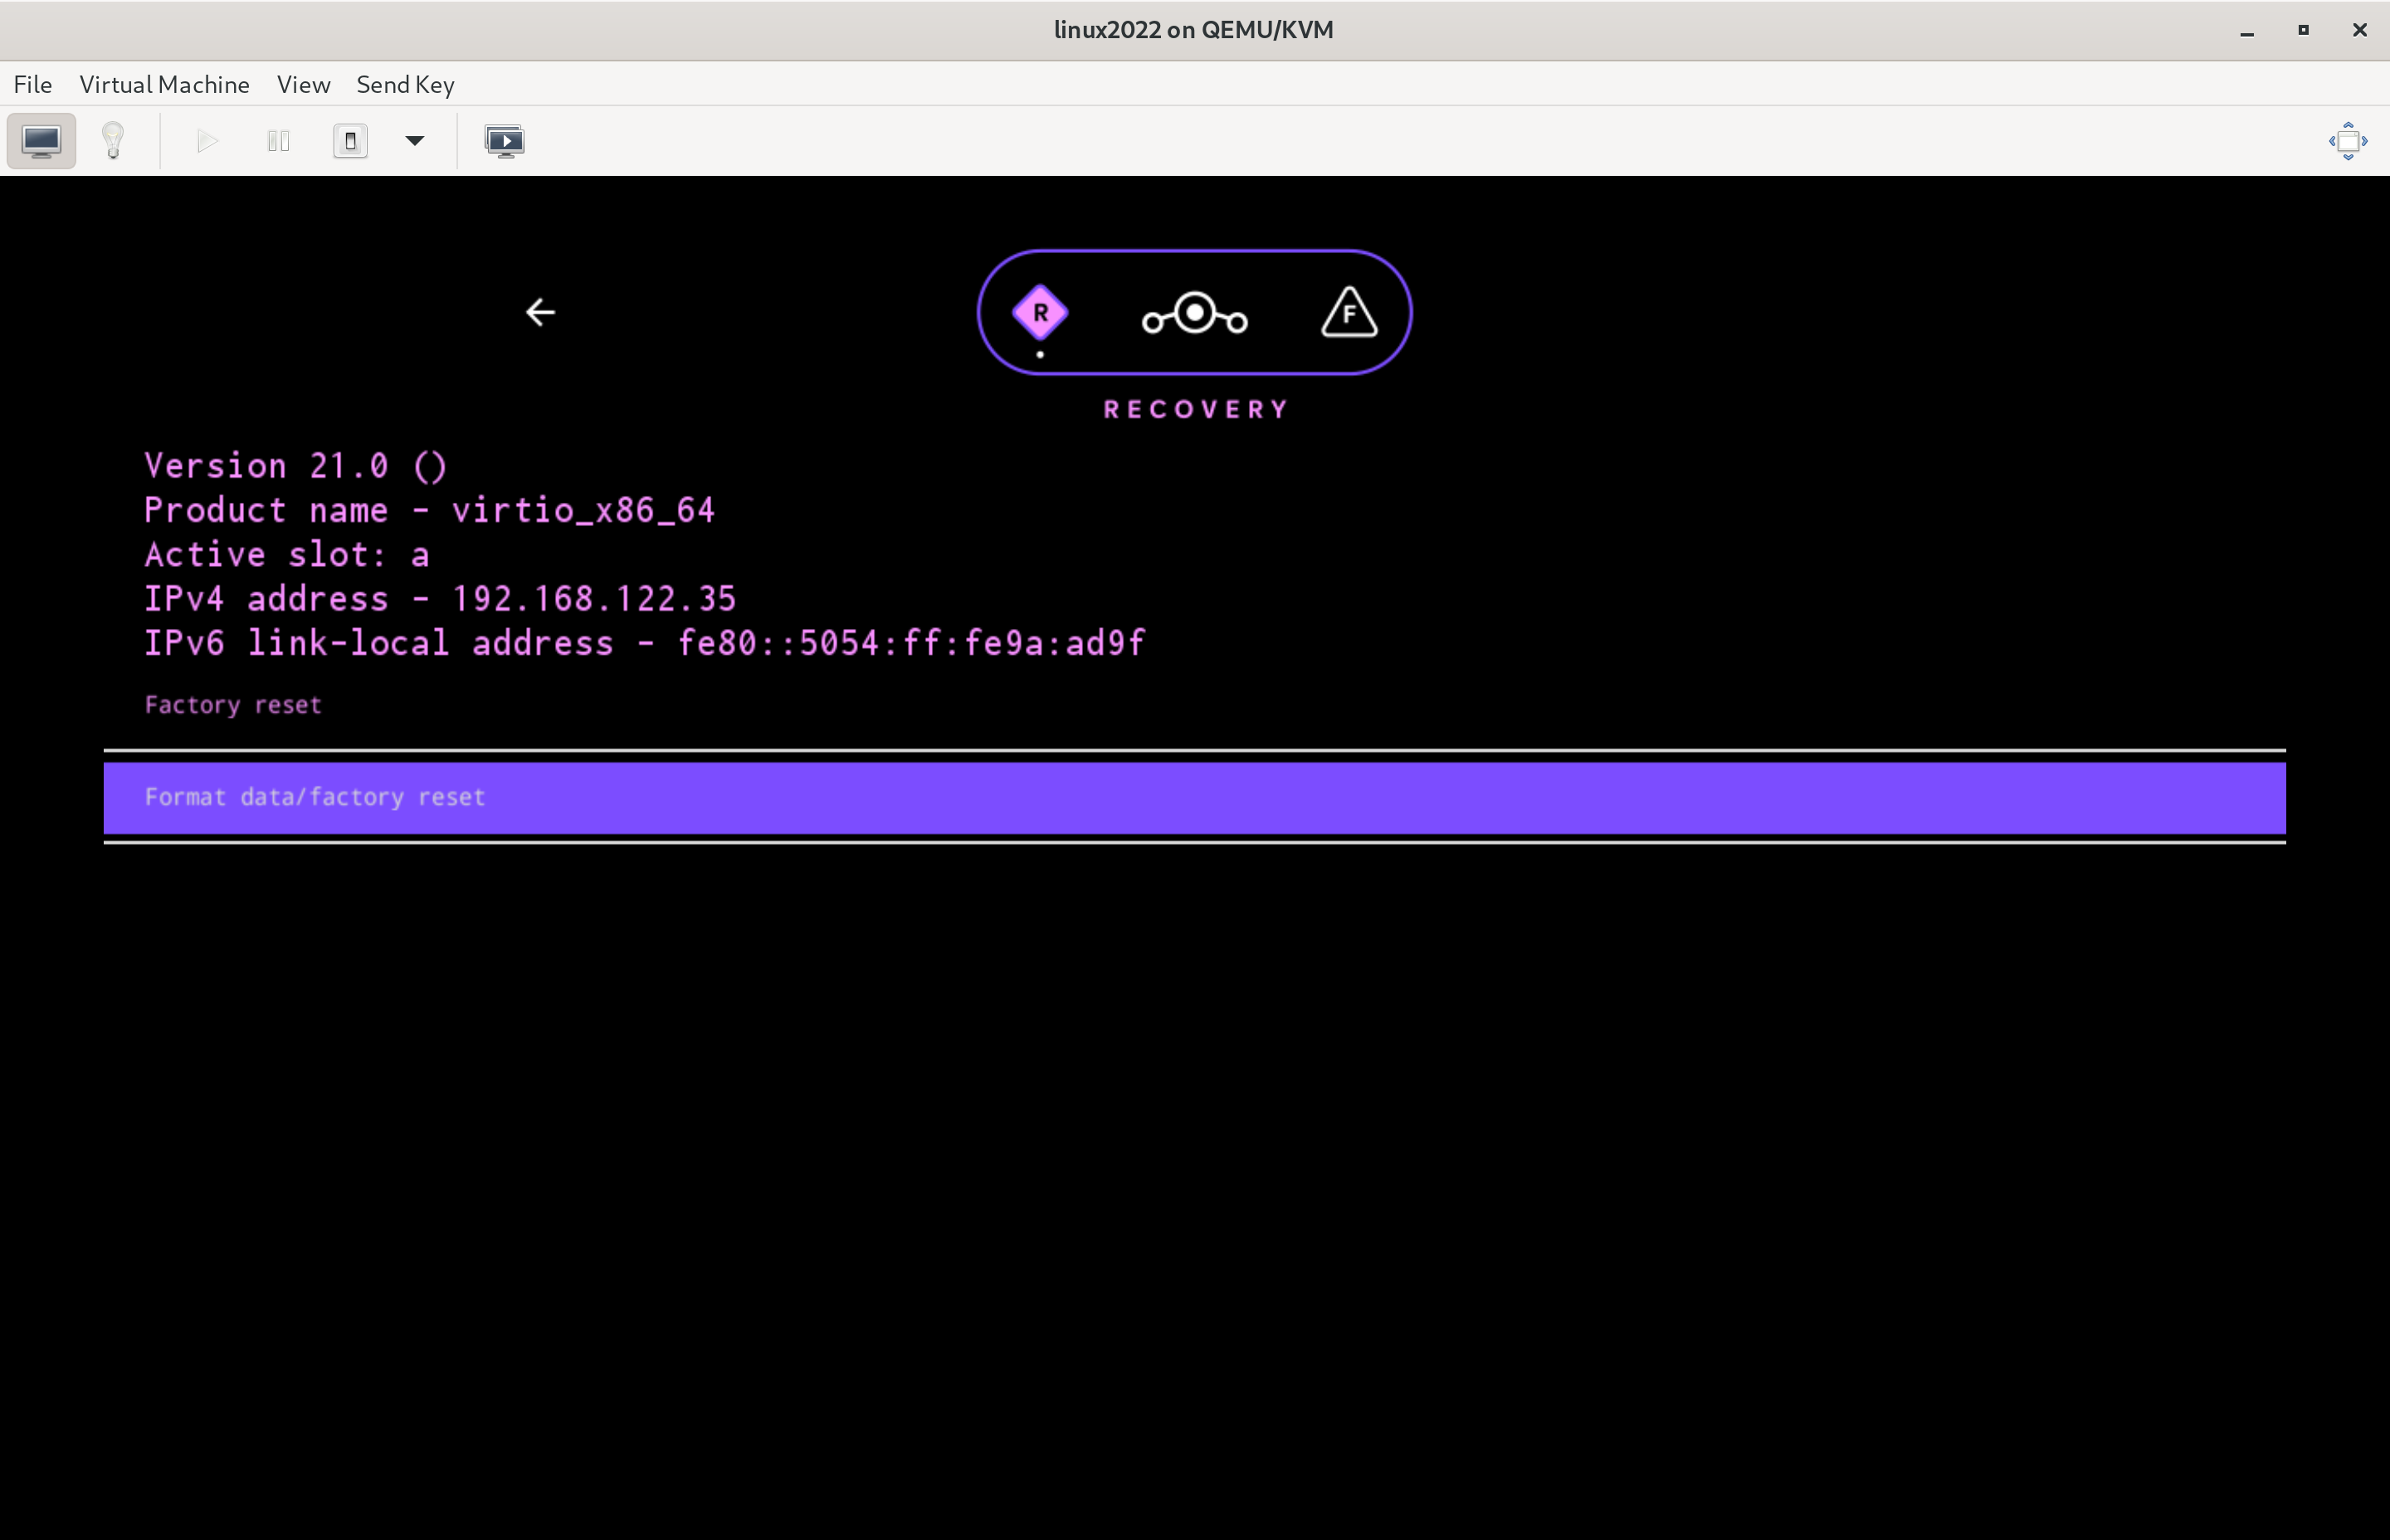Click the IPv4 address 192.168.122.35 line

(x=440, y=598)
